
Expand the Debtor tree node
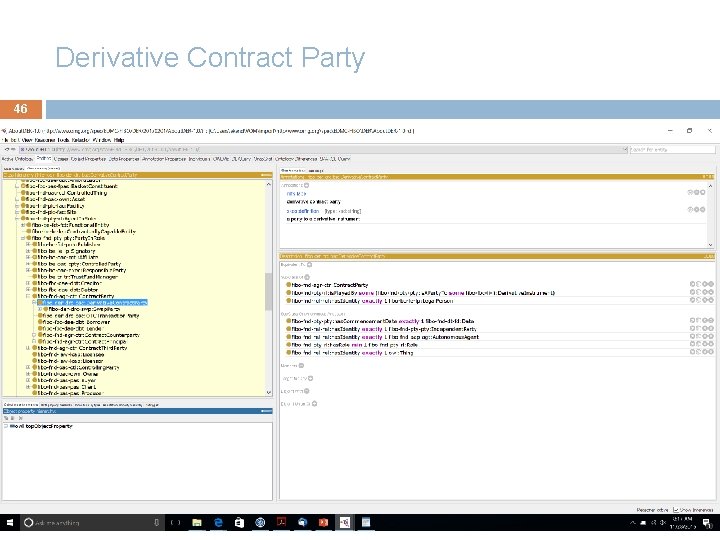pyautogui.click(x=28, y=290)
